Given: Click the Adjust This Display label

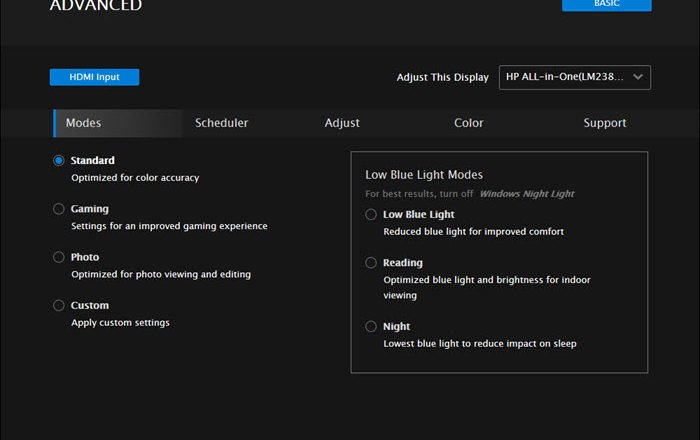Looking at the screenshot, I should click(x=442, y=77).
